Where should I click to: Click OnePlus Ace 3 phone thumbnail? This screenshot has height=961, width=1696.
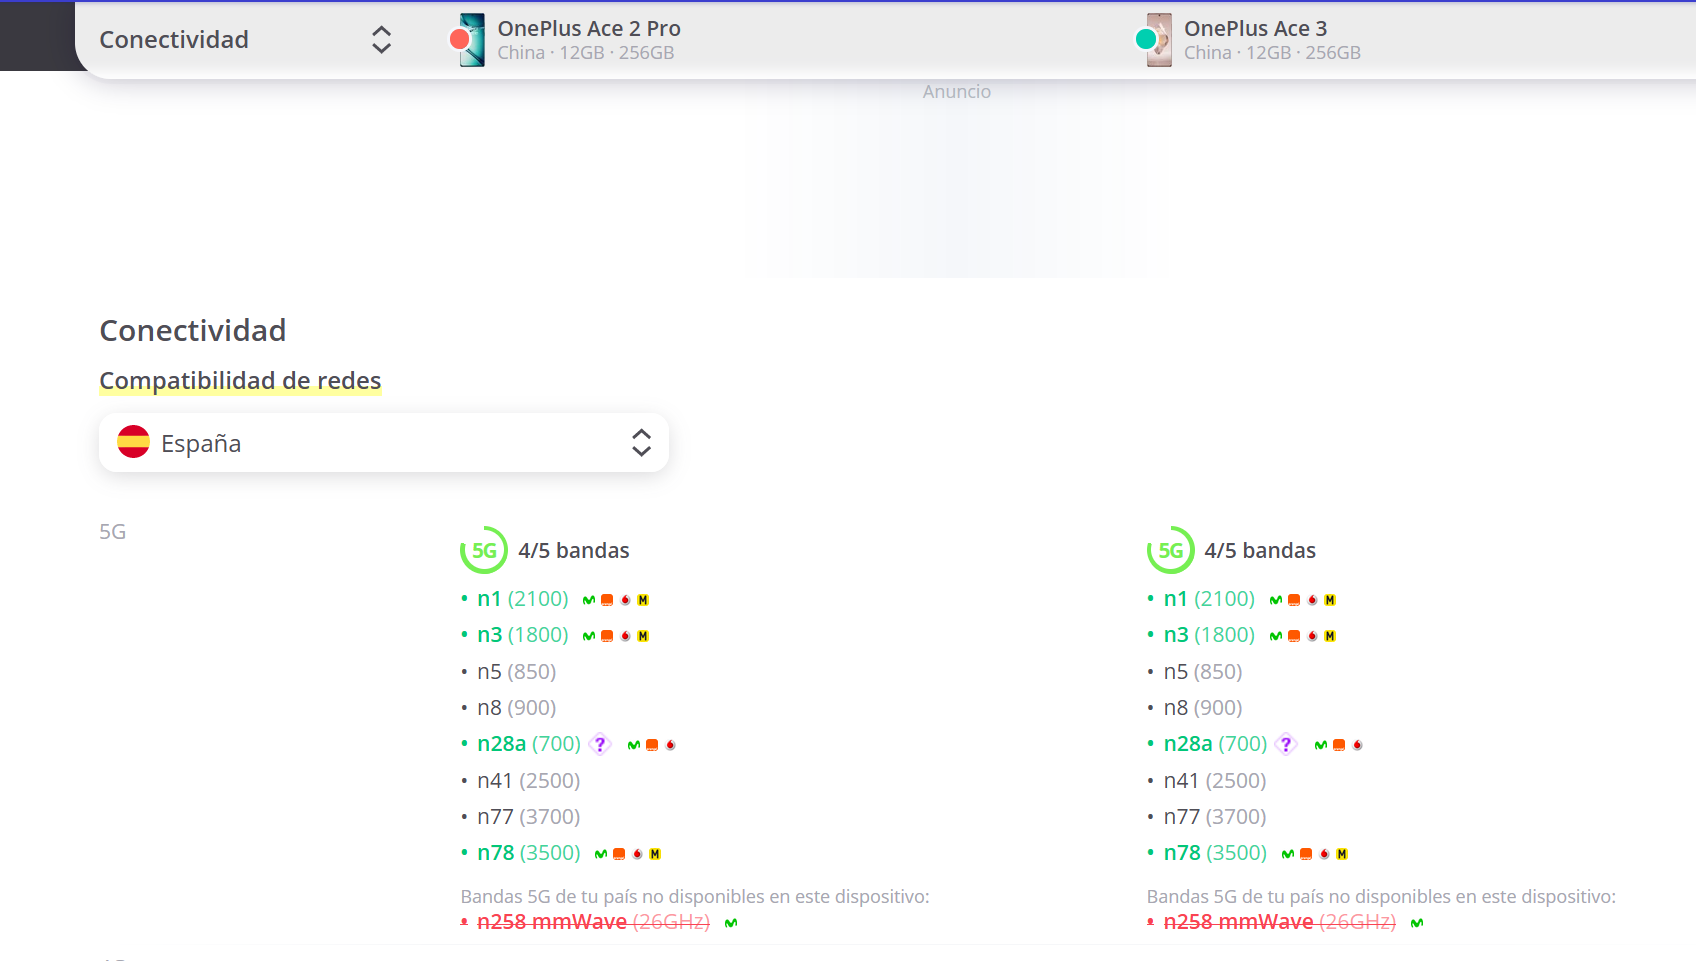click(1159, 40)
